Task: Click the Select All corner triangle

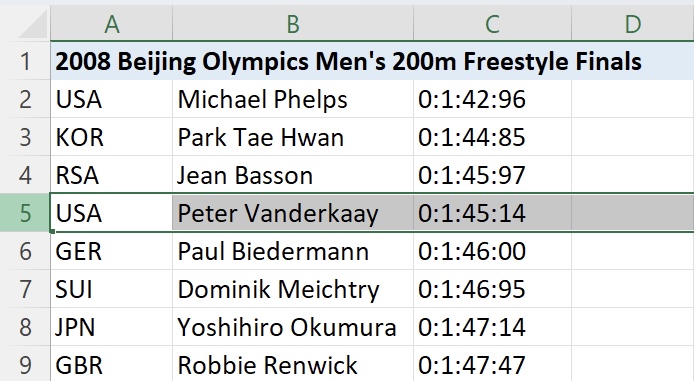Action: tap(33, 24)
